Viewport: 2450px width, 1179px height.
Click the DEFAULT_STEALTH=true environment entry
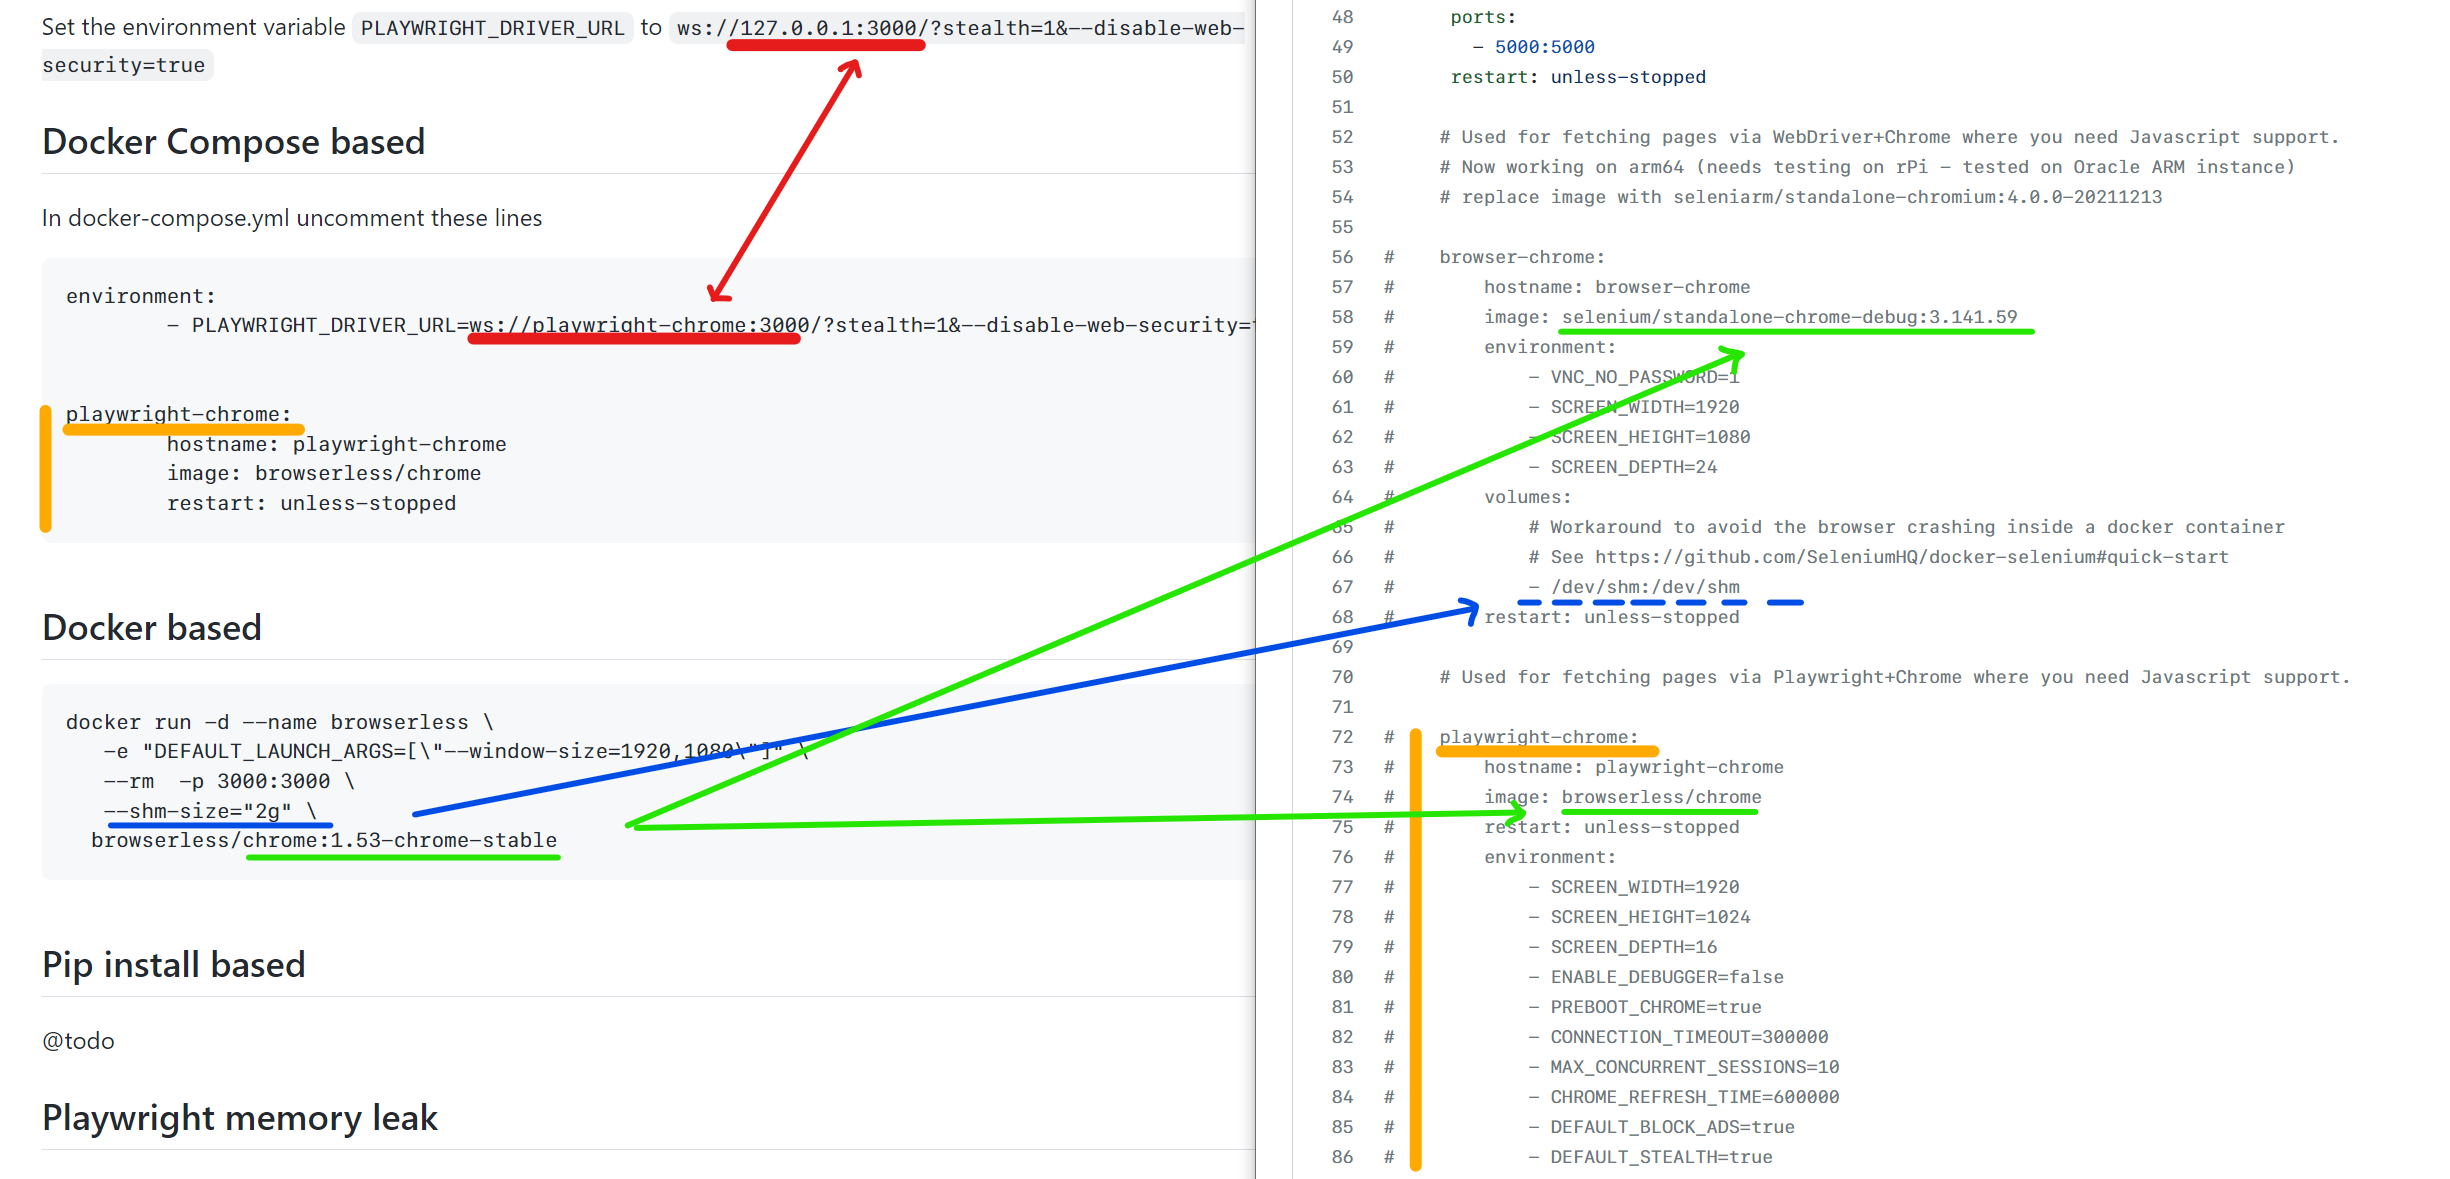pyautogui.click(x=1660, y=1156)
